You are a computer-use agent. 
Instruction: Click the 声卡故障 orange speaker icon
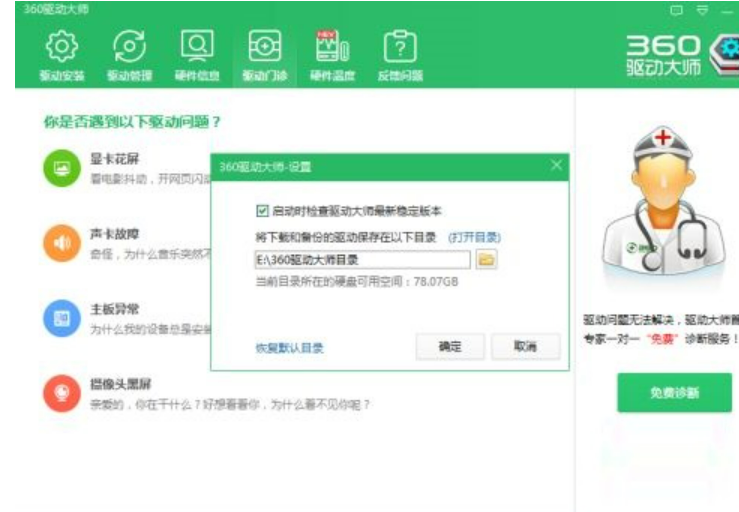62,243
